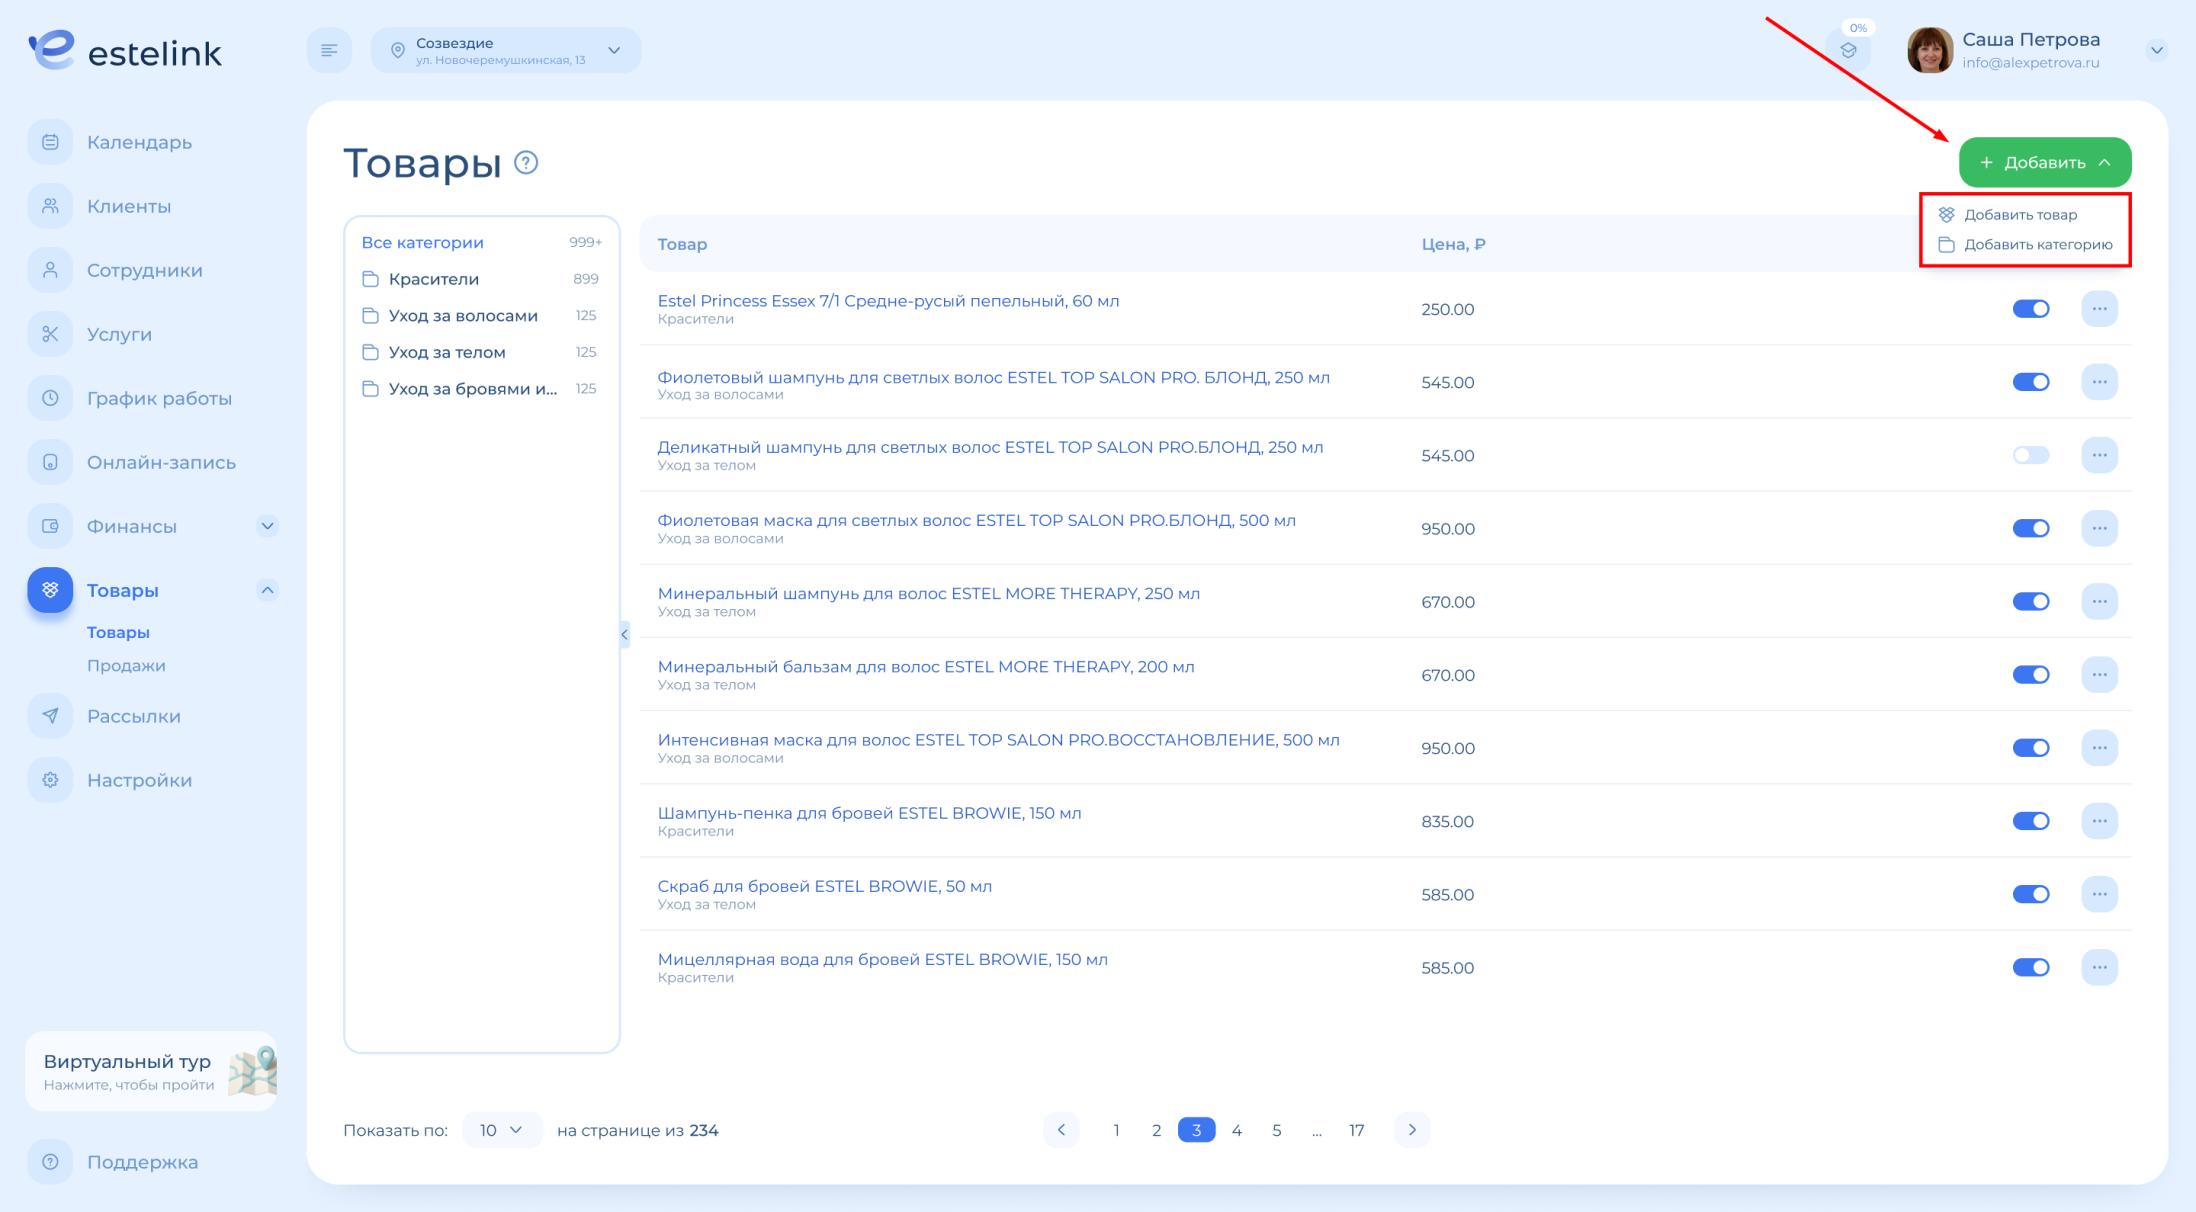Click the online booking icon
The height and width of the screenshot is (1212, 2196).
pyautogui.click(x=50, y=462)
